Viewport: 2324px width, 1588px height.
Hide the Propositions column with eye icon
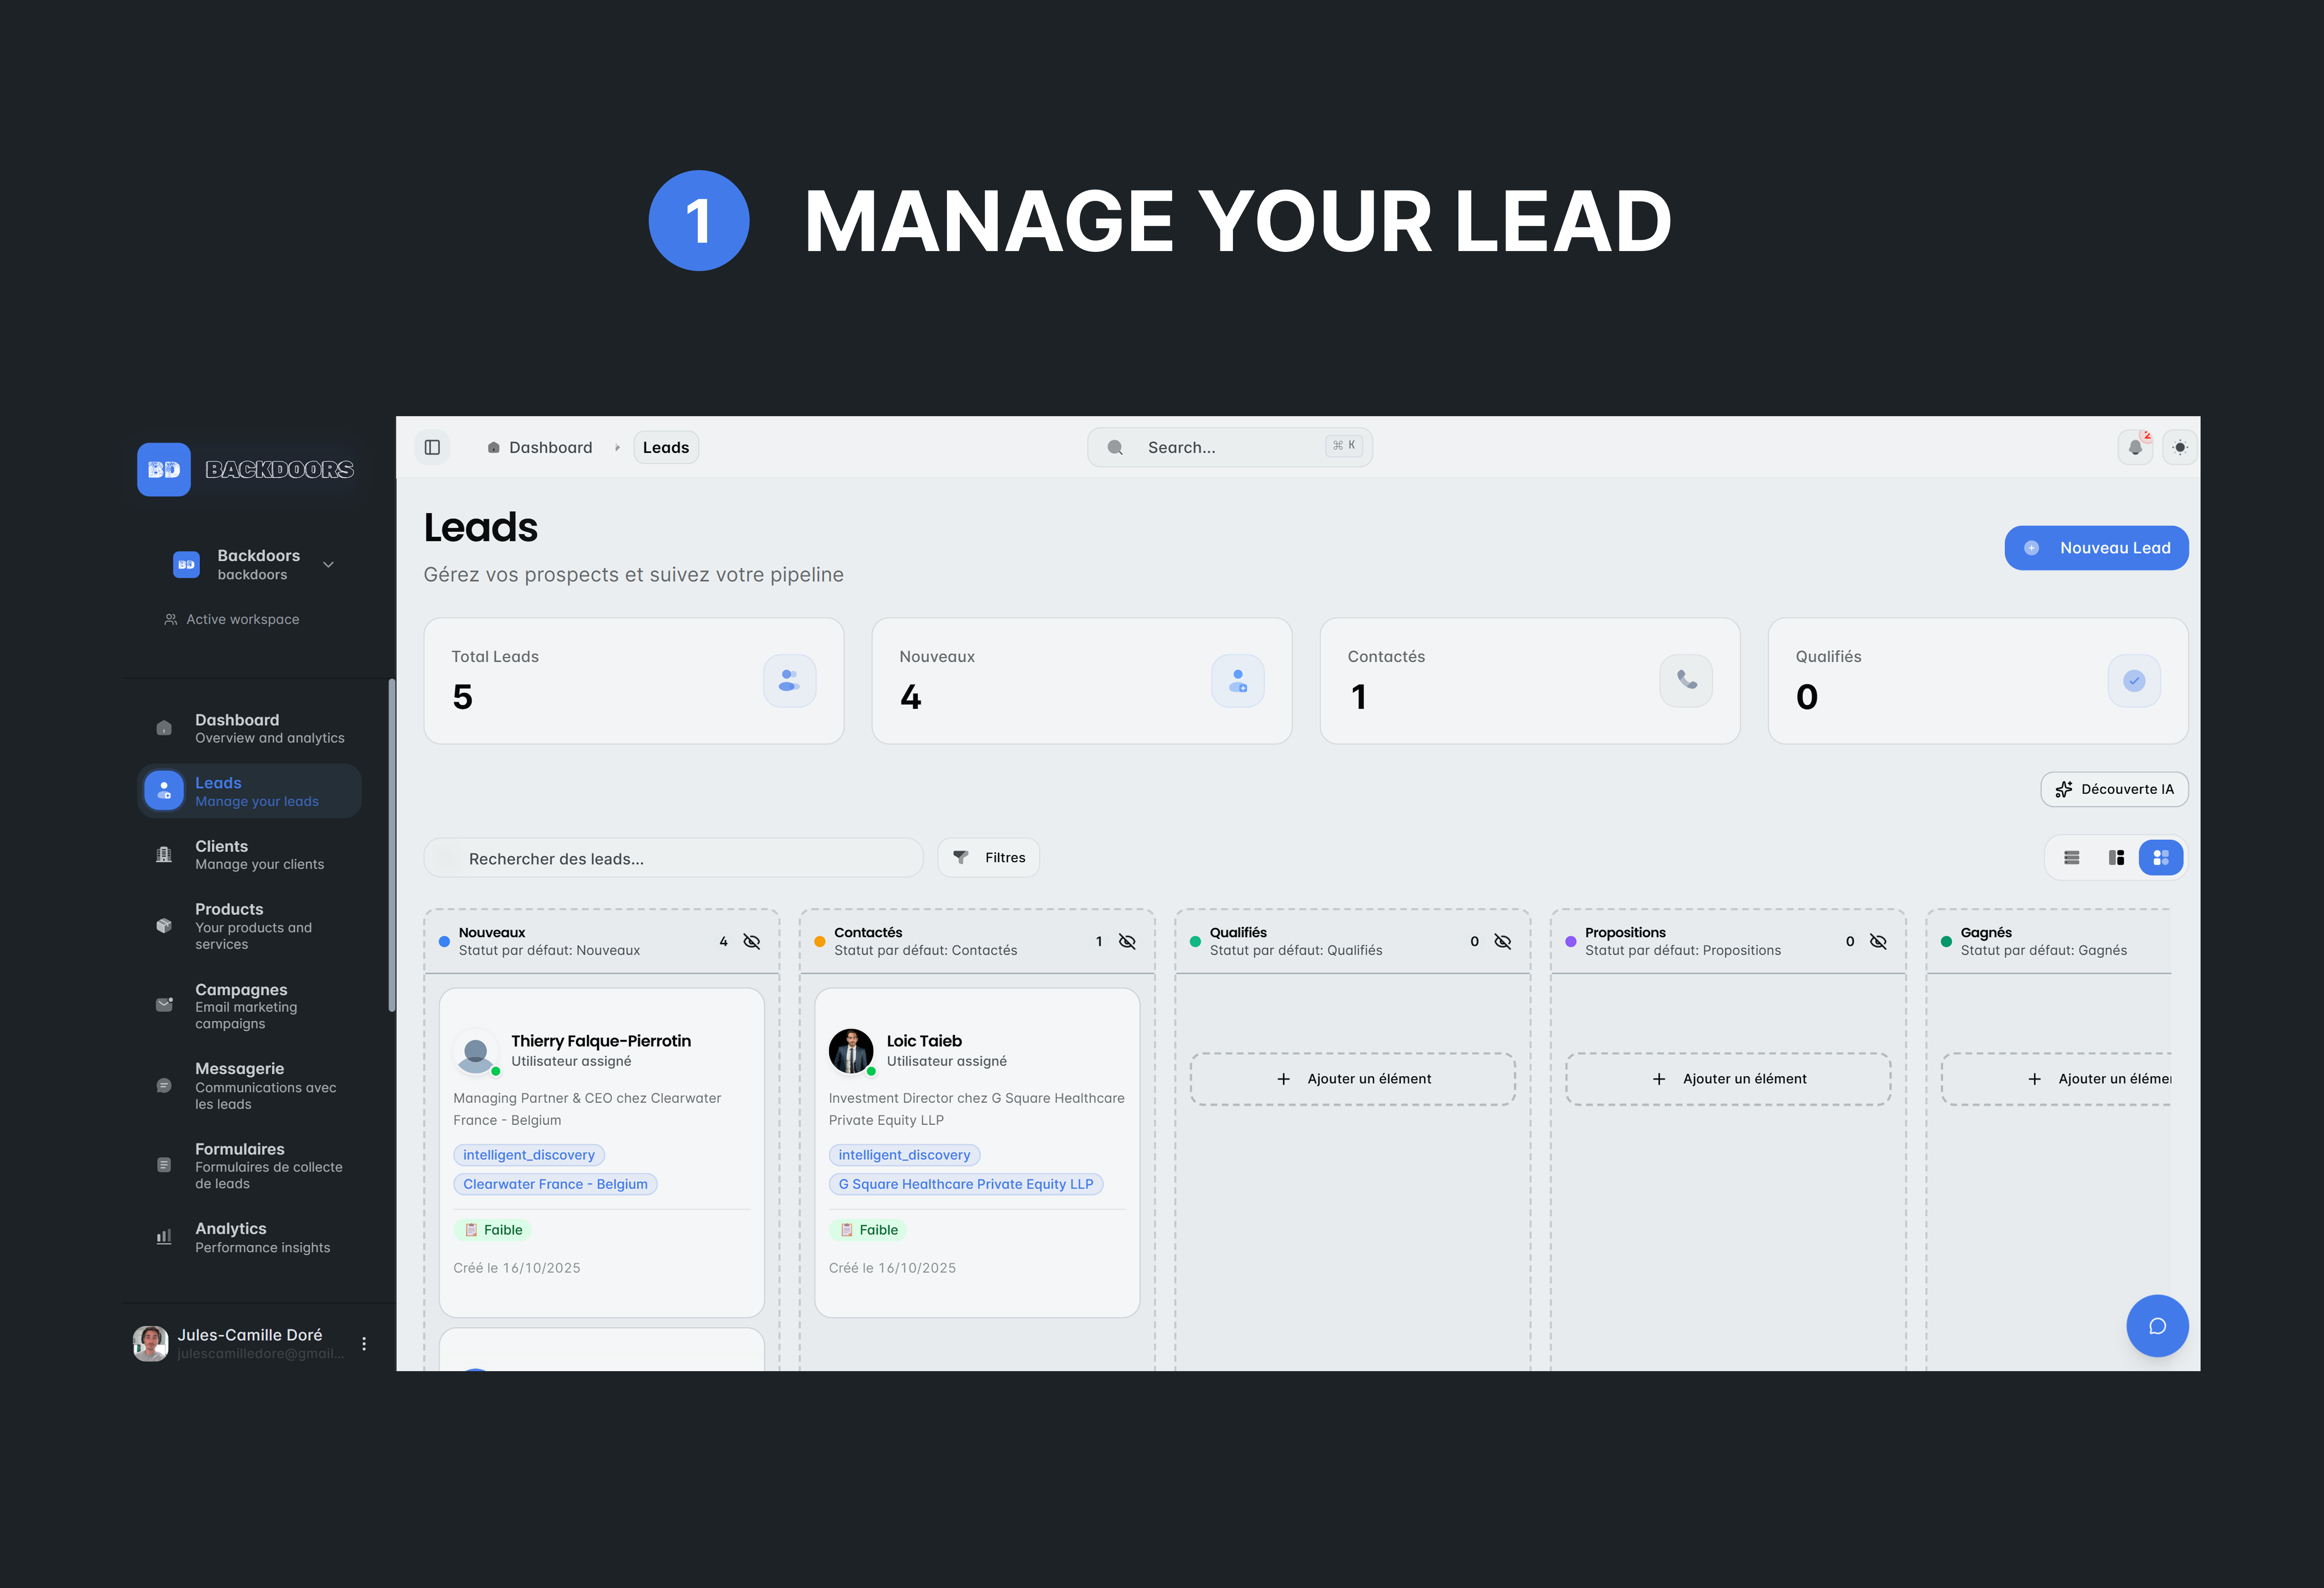(1878, 942)
